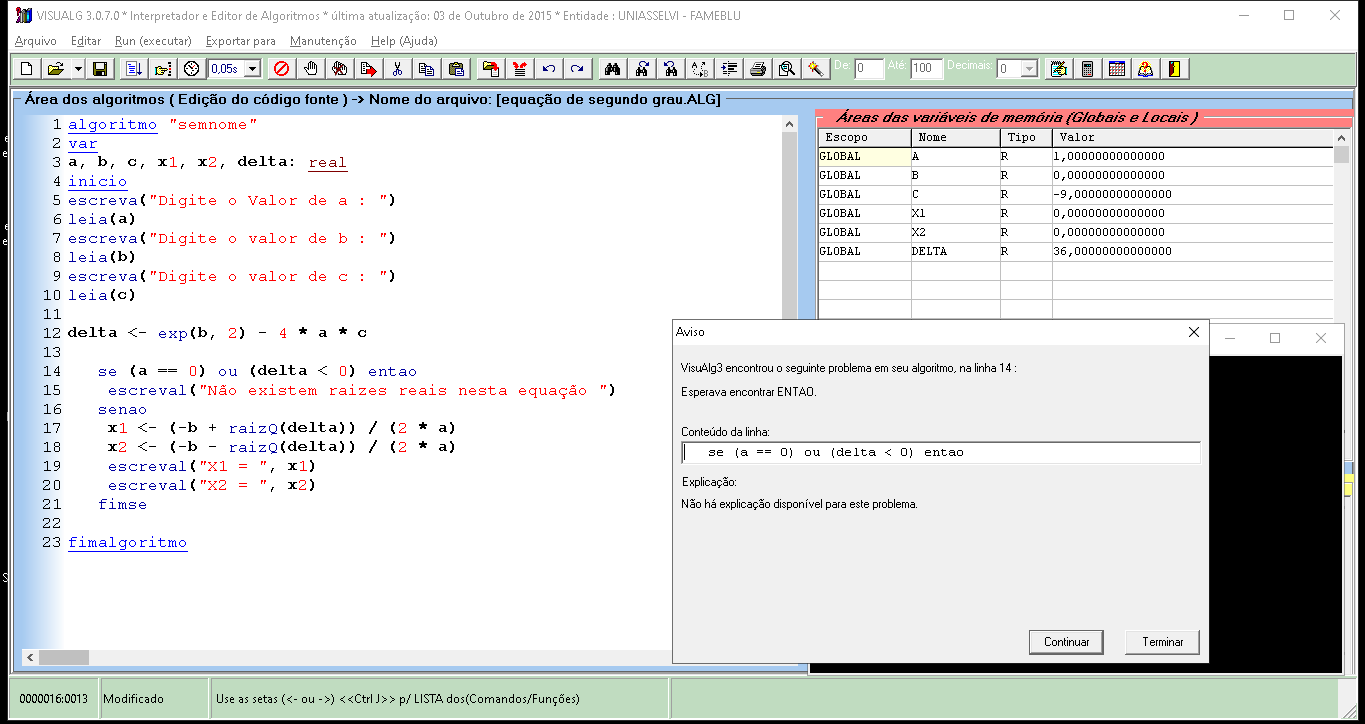Click the 'inicio' keyword on line 4

(97, 182)
